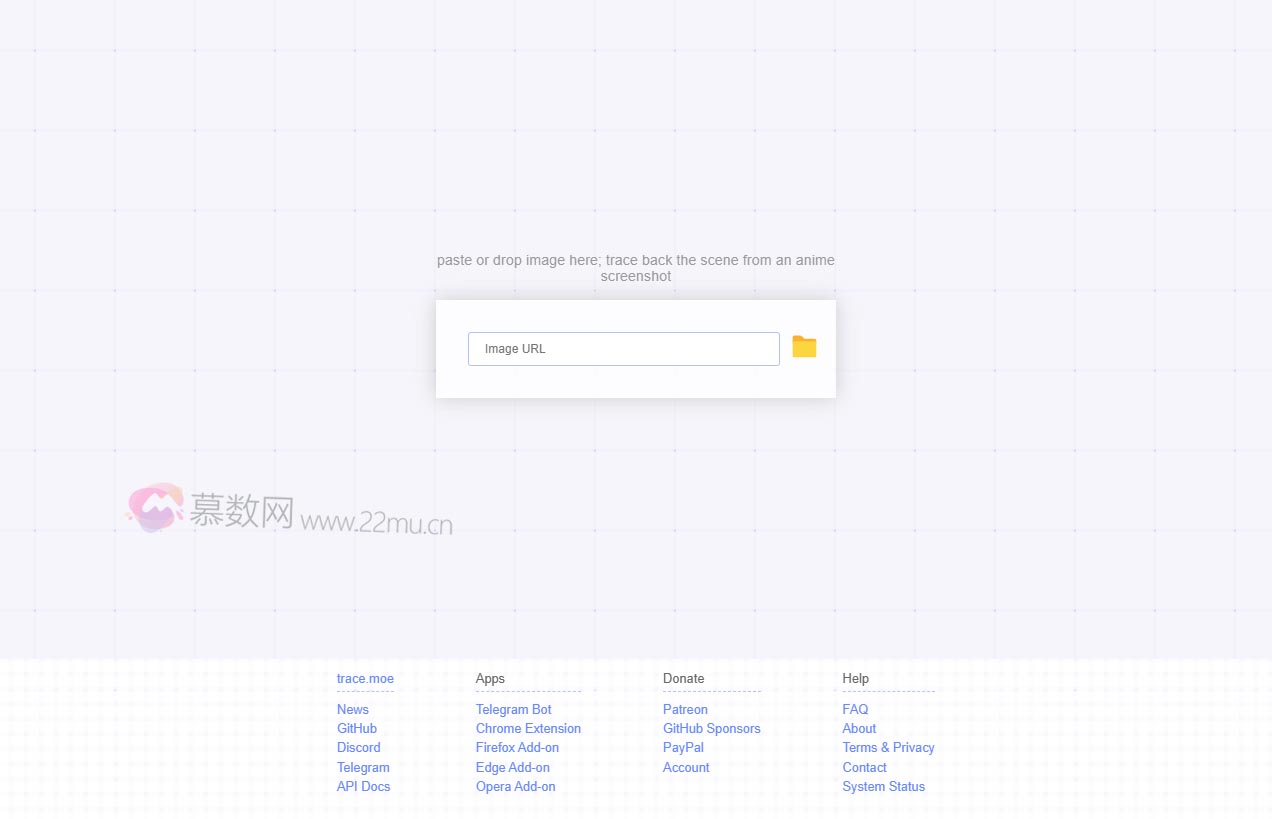Click the yellow folder upload icon

pyautogui.click(x=804, y=347)
